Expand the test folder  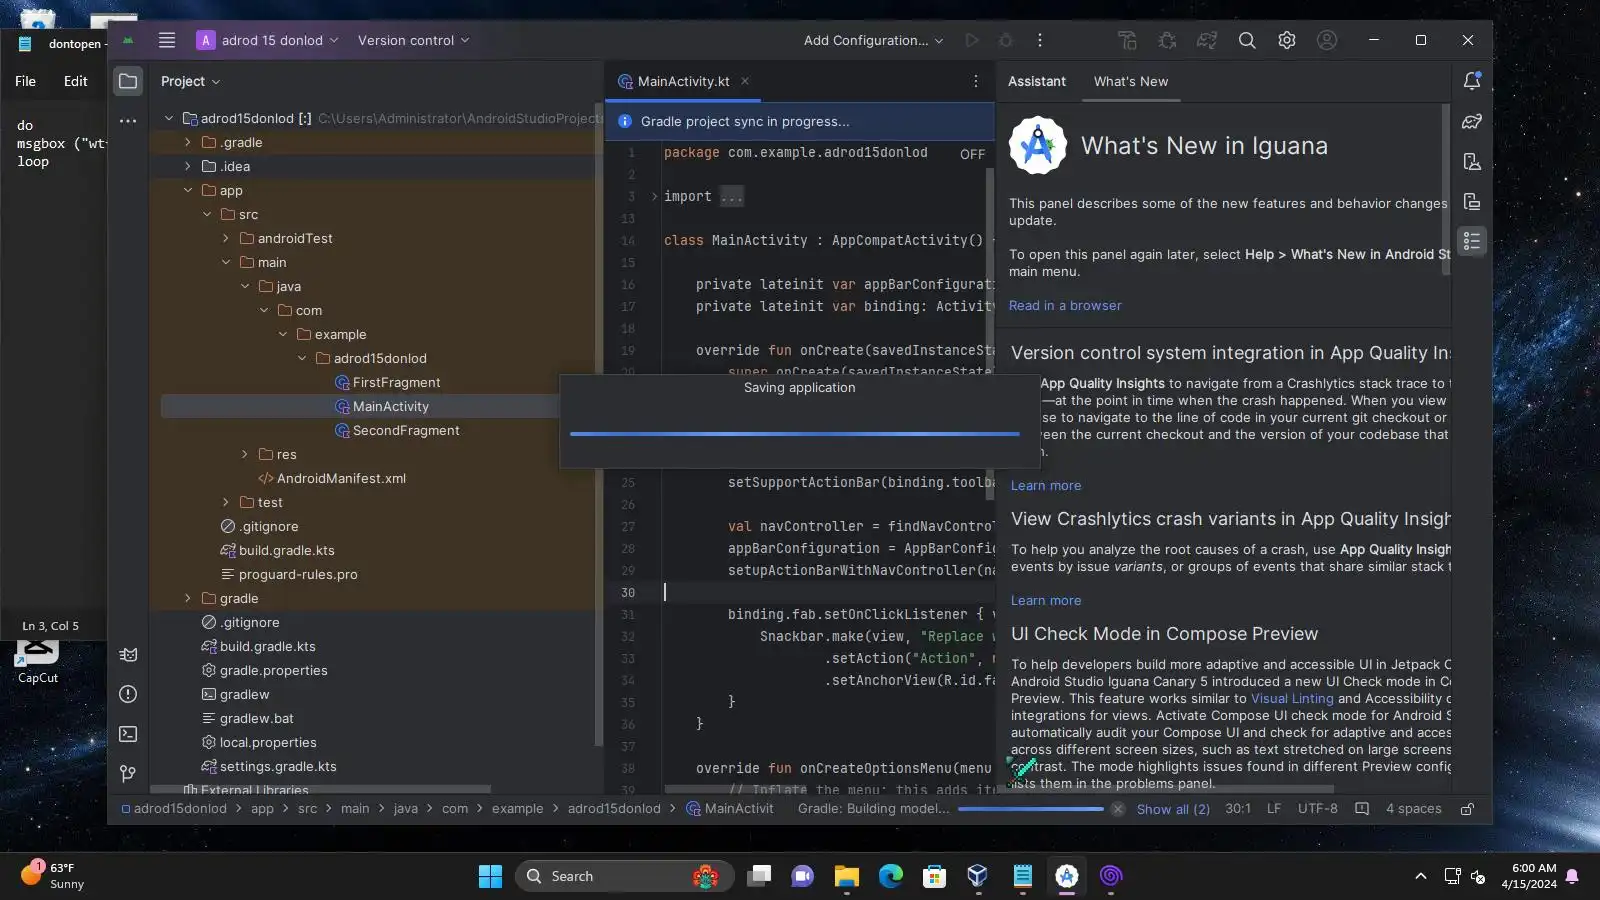click(225, 502)
